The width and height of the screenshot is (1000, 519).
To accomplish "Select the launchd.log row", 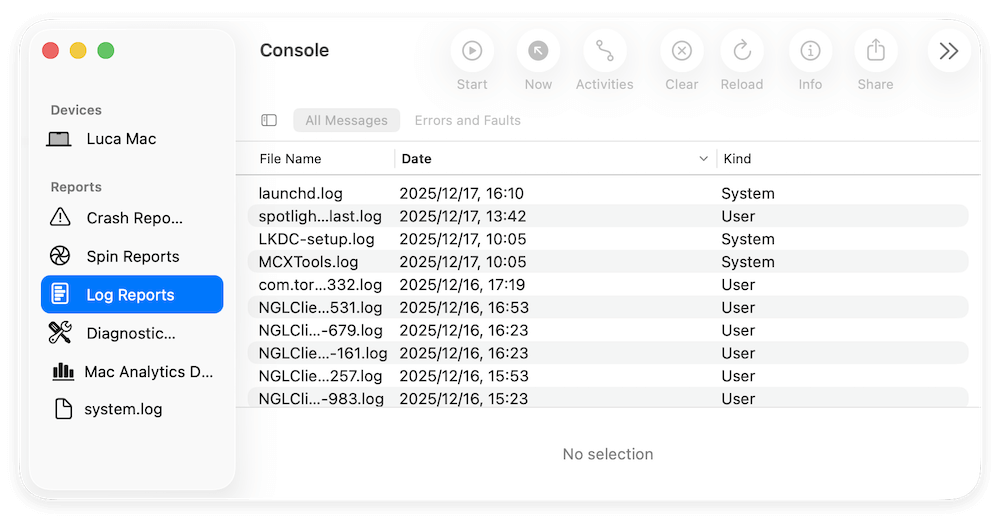I will coord(608,193).
